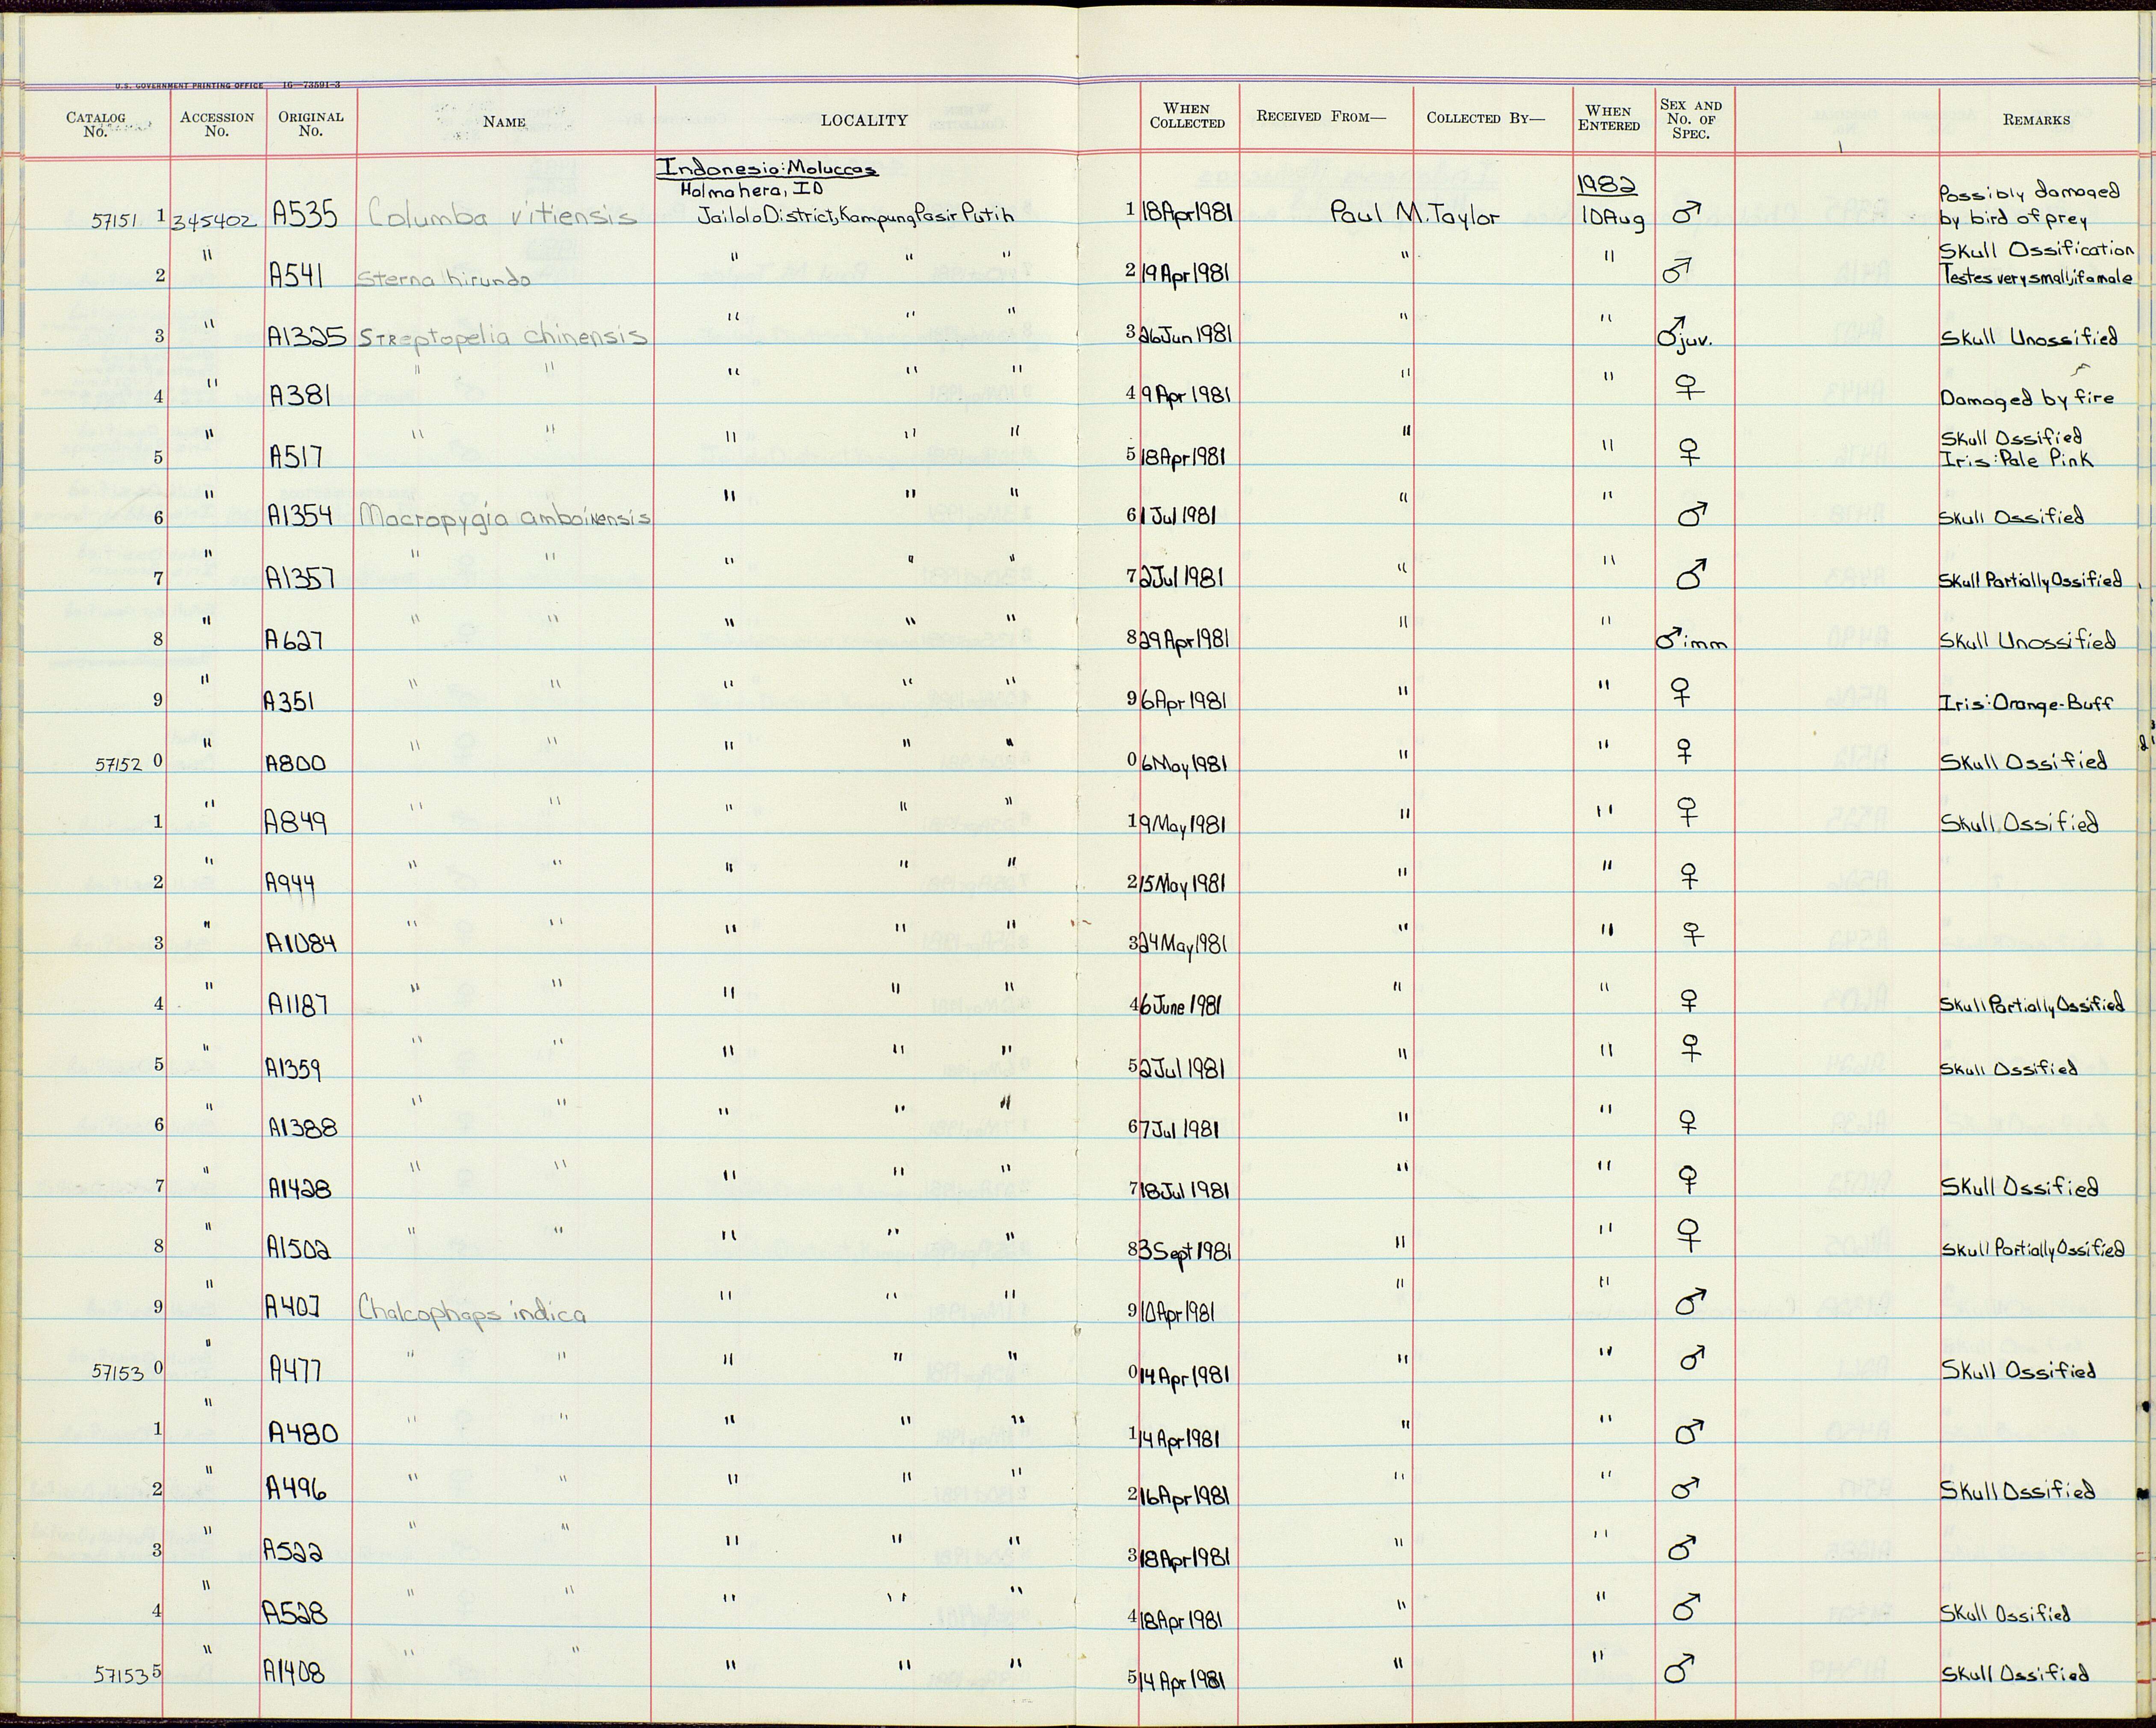Click the 'When Collected' column header
2156x1728 pixels.
1187,116
